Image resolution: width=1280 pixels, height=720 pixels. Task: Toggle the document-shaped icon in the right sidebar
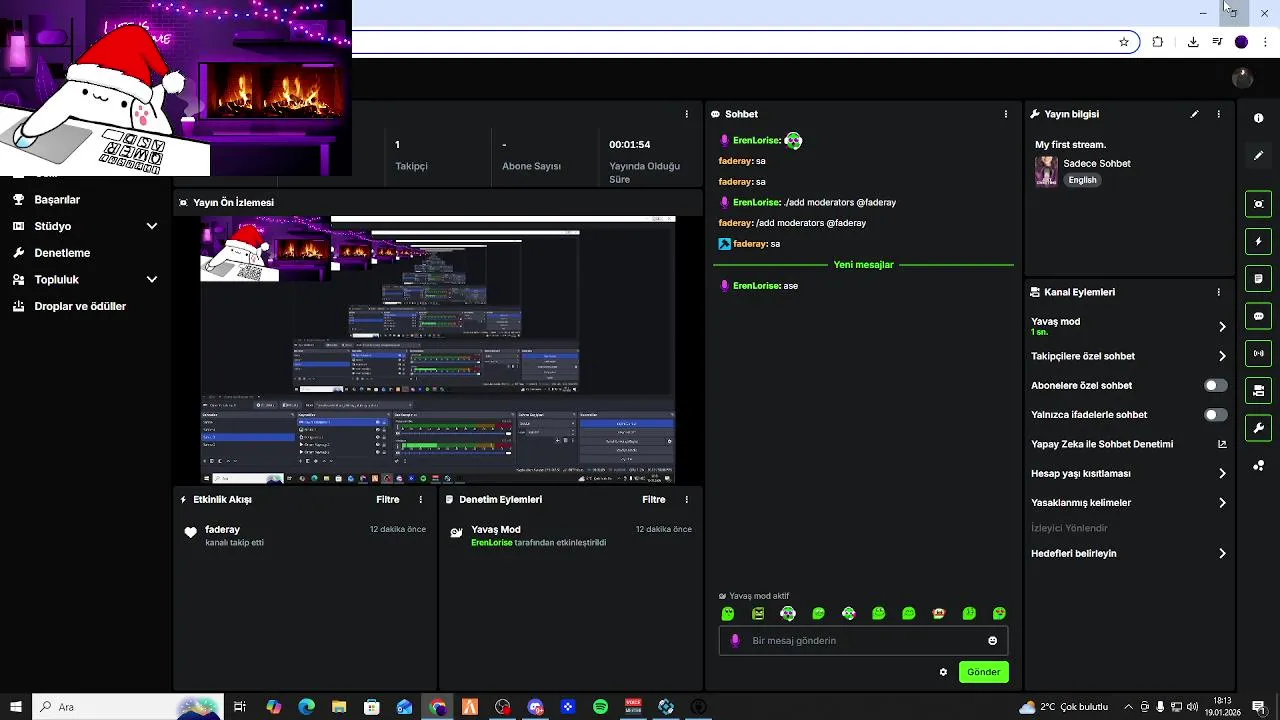pyautogui.click(x=1258, y=278)
